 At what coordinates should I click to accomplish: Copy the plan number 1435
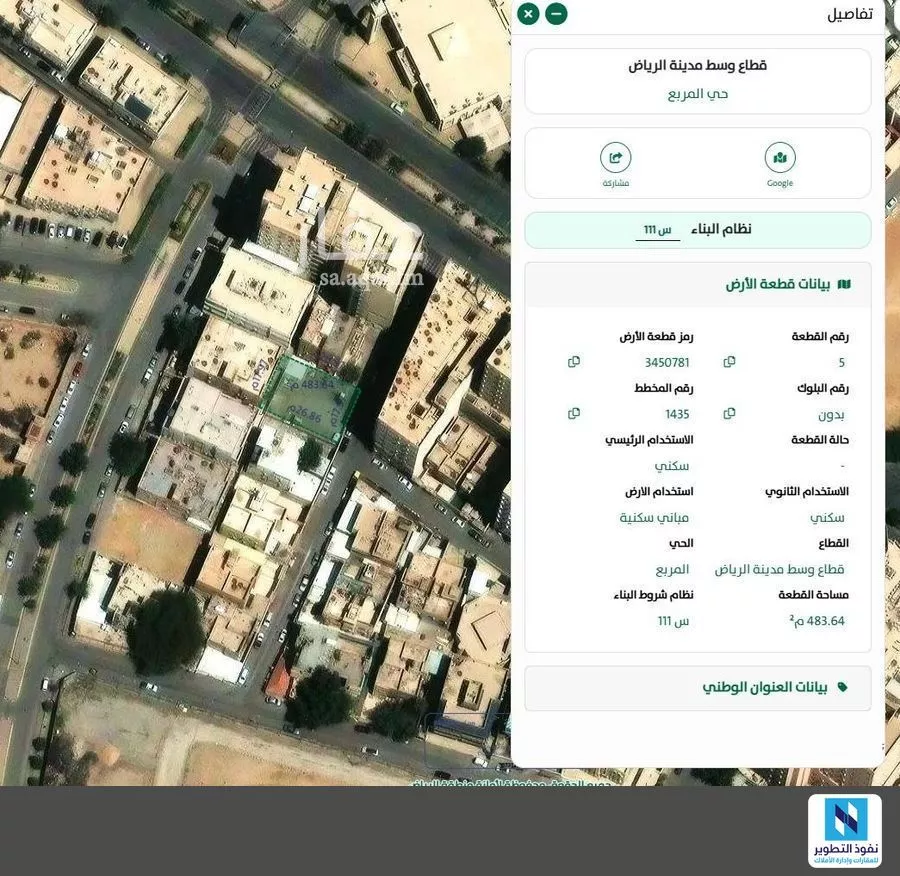coord(574,414)
